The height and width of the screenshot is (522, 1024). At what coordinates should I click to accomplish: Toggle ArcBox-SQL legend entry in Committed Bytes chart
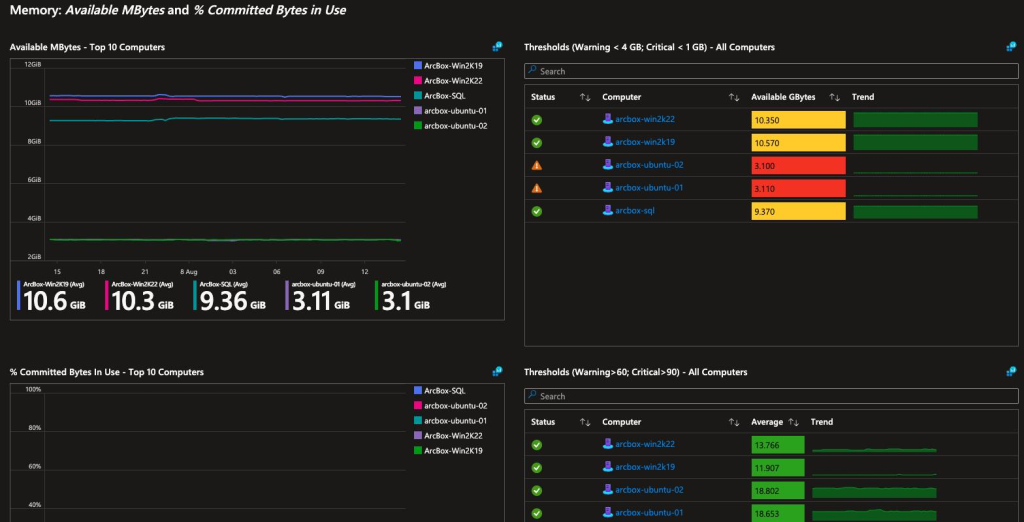click(440, 391)
